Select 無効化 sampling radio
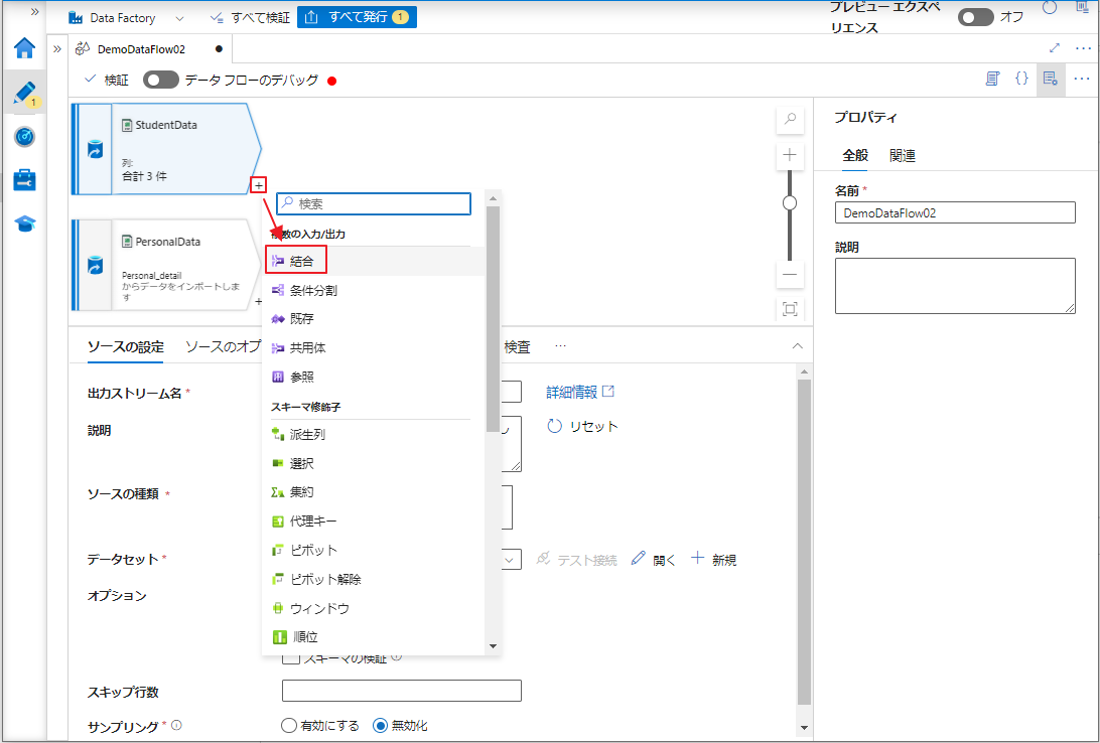 (380, 726)
